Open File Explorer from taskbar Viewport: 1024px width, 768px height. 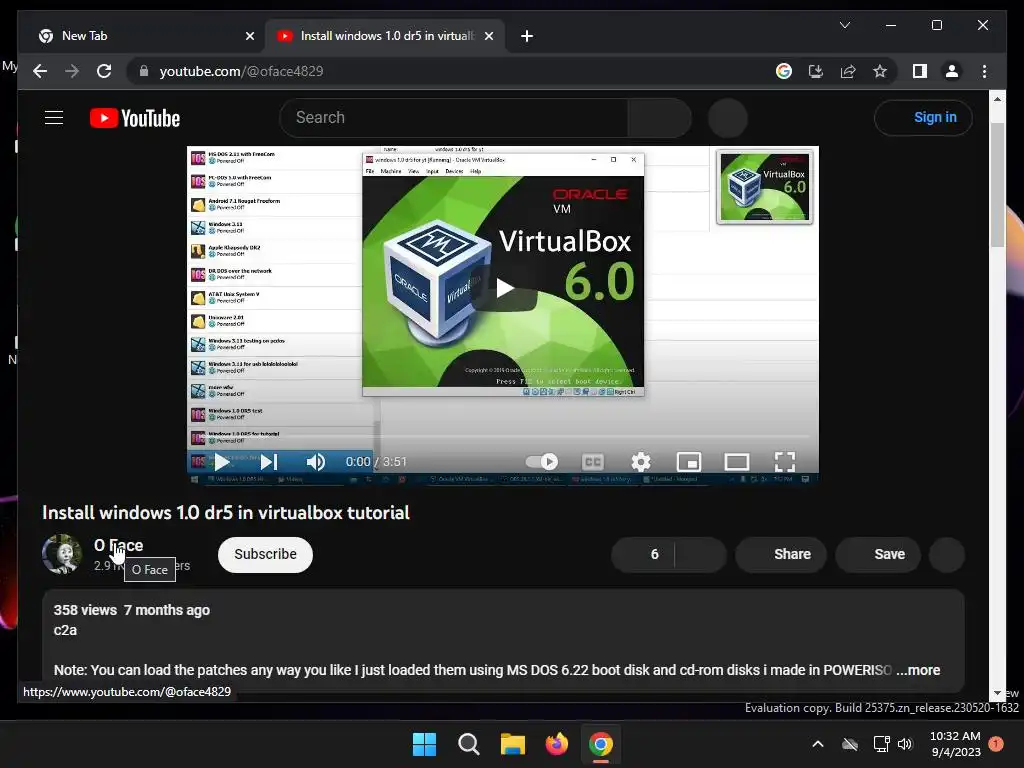pos(513,744)
